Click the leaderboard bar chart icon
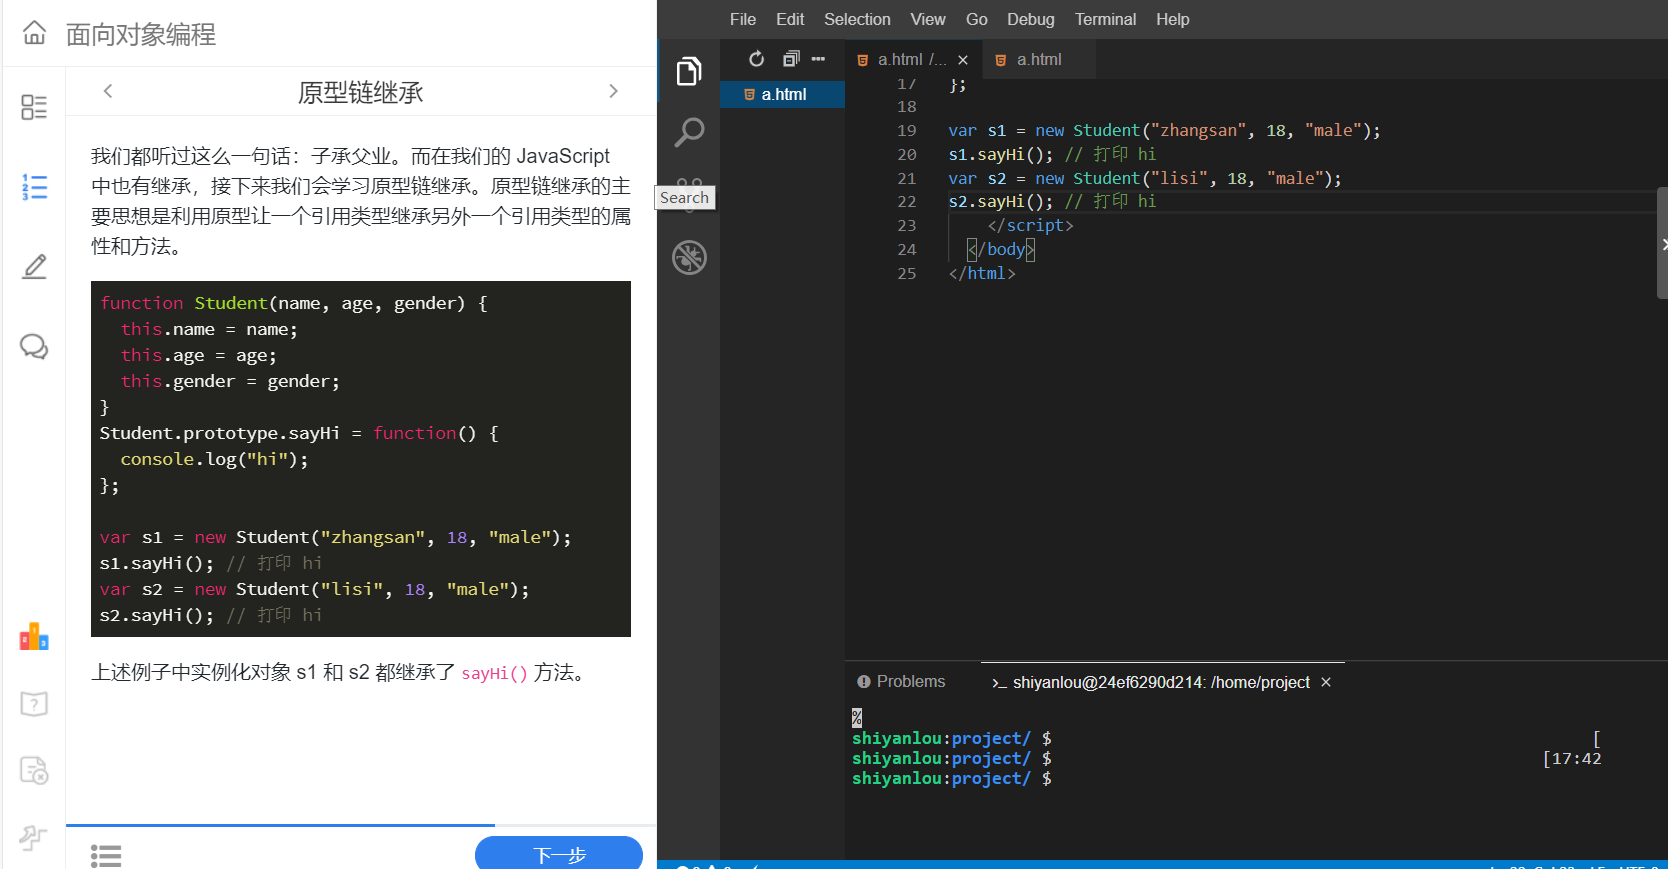 [x=34, y=637]
